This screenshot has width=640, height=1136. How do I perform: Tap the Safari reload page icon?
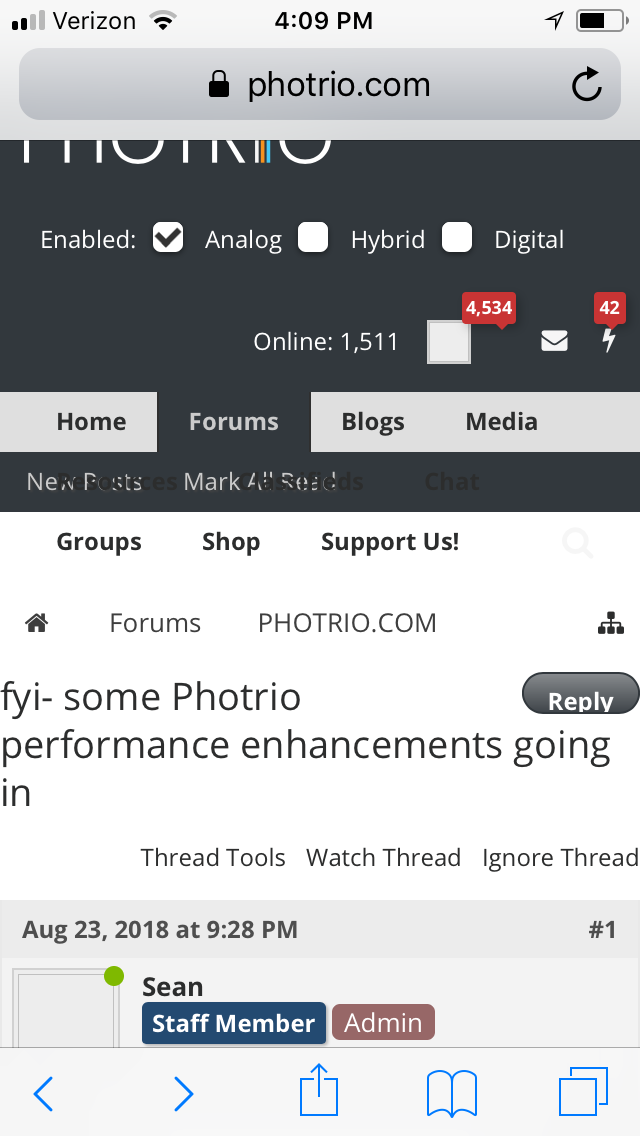click(586, 84)
